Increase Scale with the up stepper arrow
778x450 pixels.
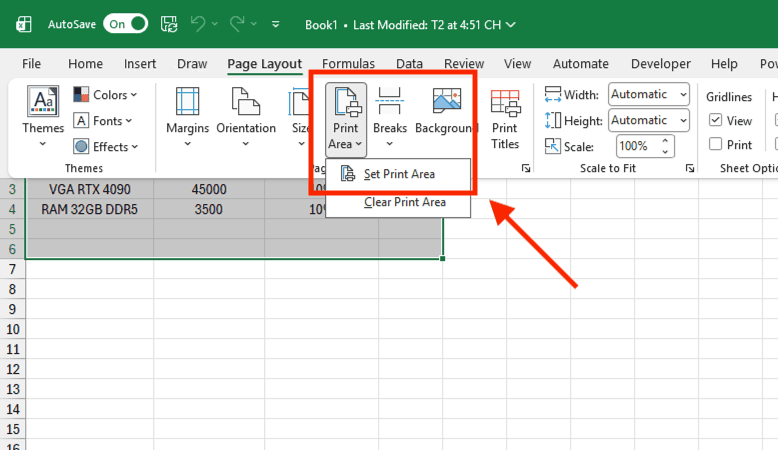[x=665, y=141]
